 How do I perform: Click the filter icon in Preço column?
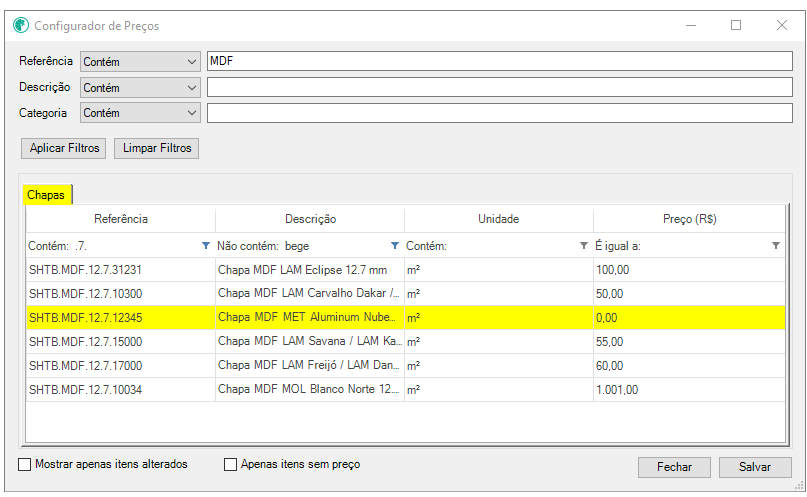click(775, 246)
